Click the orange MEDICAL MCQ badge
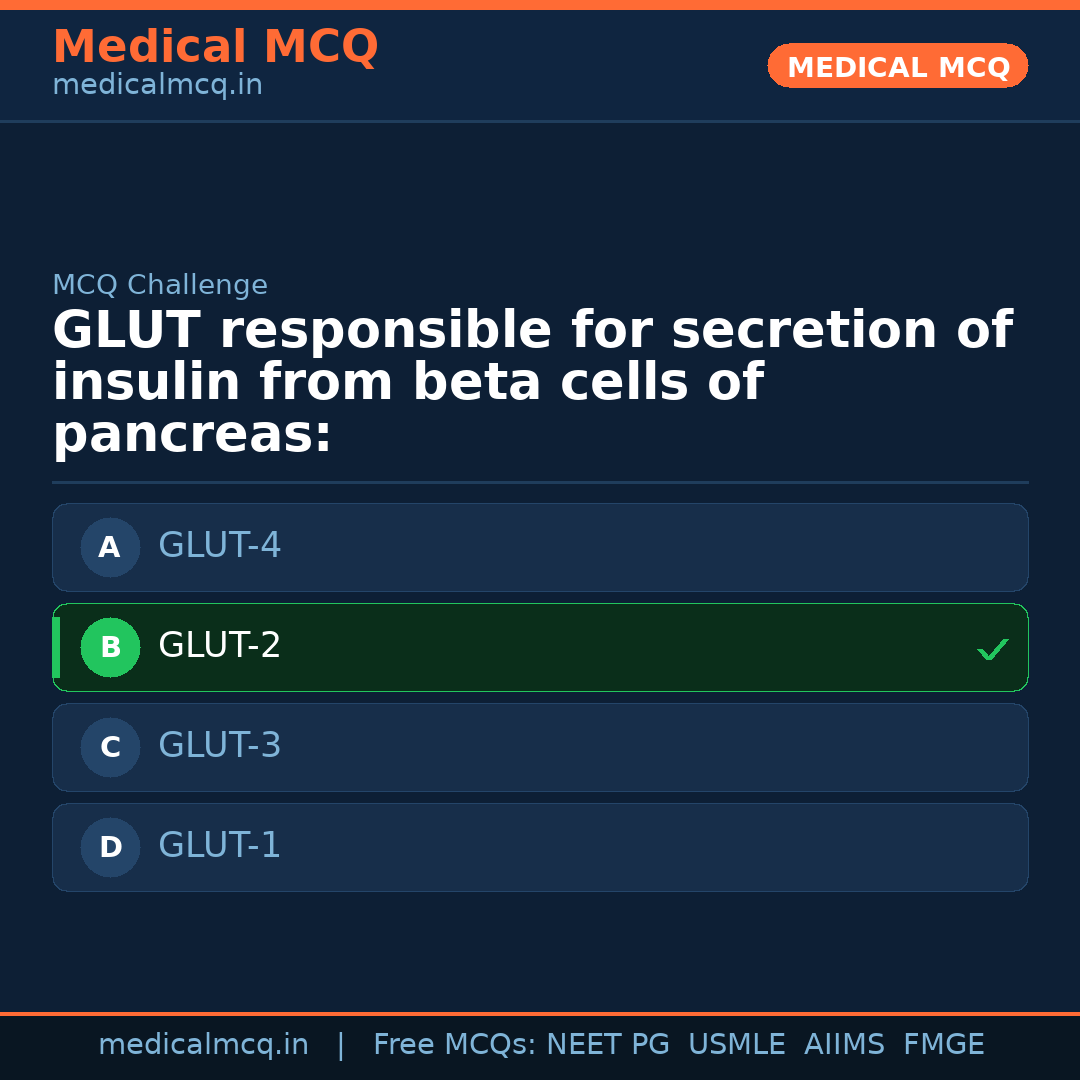This screenshot has height=1080, width=1080. point(897,66)
